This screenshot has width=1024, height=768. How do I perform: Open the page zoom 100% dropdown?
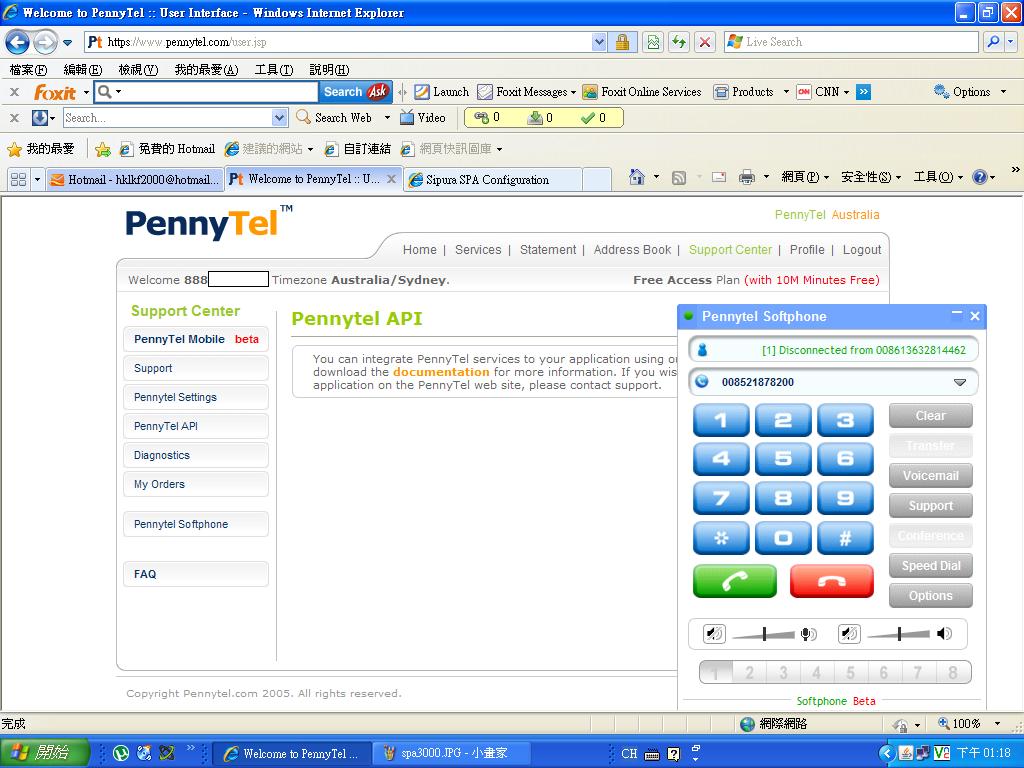[997, 724]
